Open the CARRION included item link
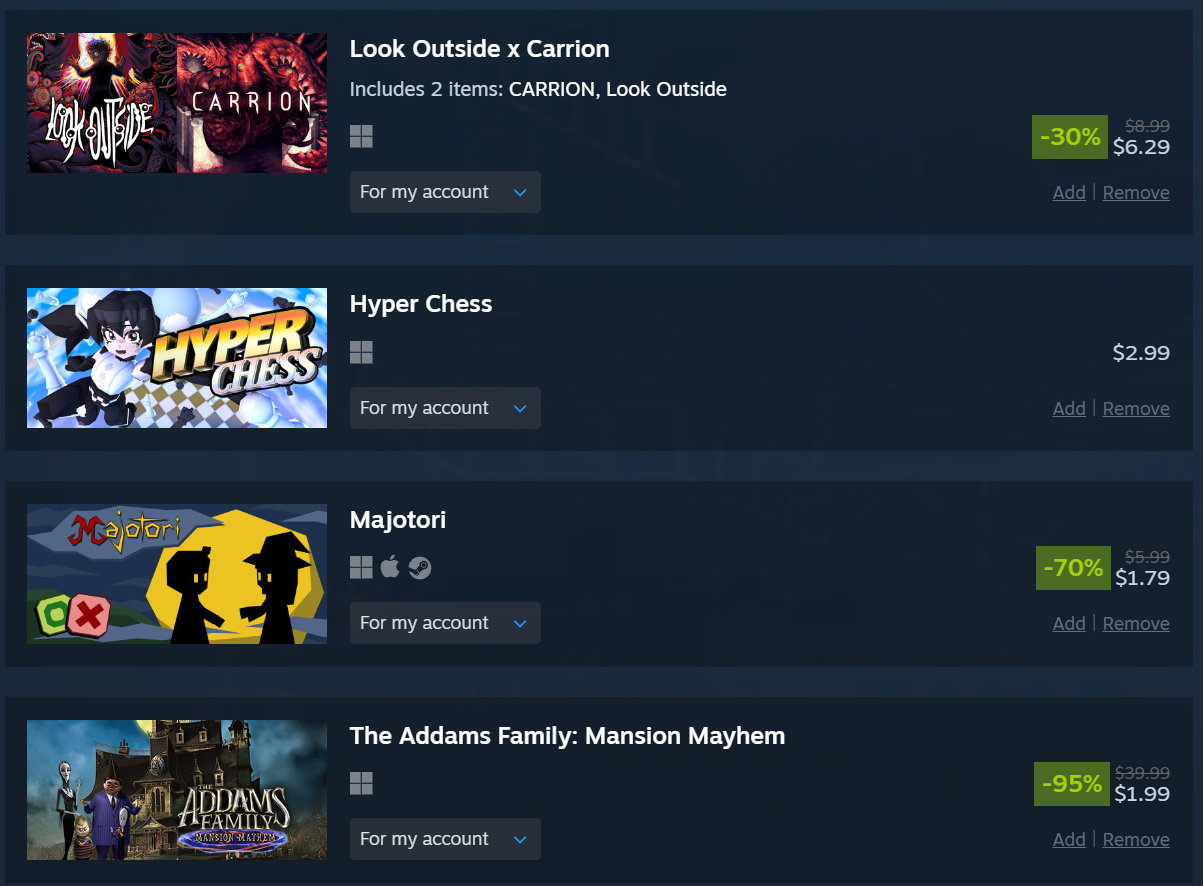The image size is (1203, 886). click(x=552, y=89)
